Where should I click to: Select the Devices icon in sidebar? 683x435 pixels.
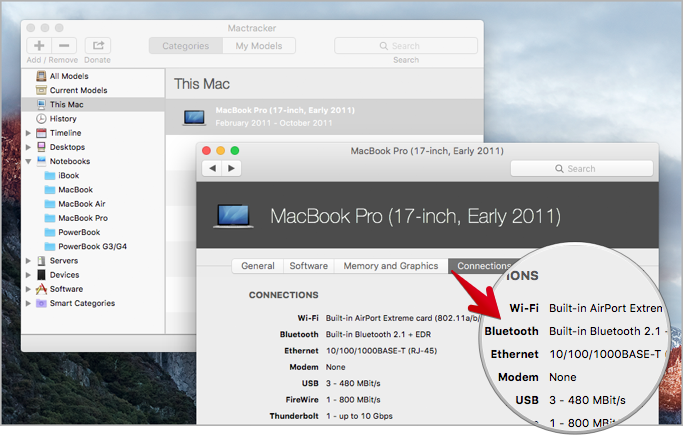[41, 275]
